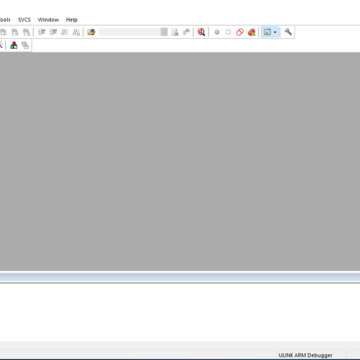Open the Manage Multi-Project Workspace icon
Screen dimensions: 360x360
(25, 45)
